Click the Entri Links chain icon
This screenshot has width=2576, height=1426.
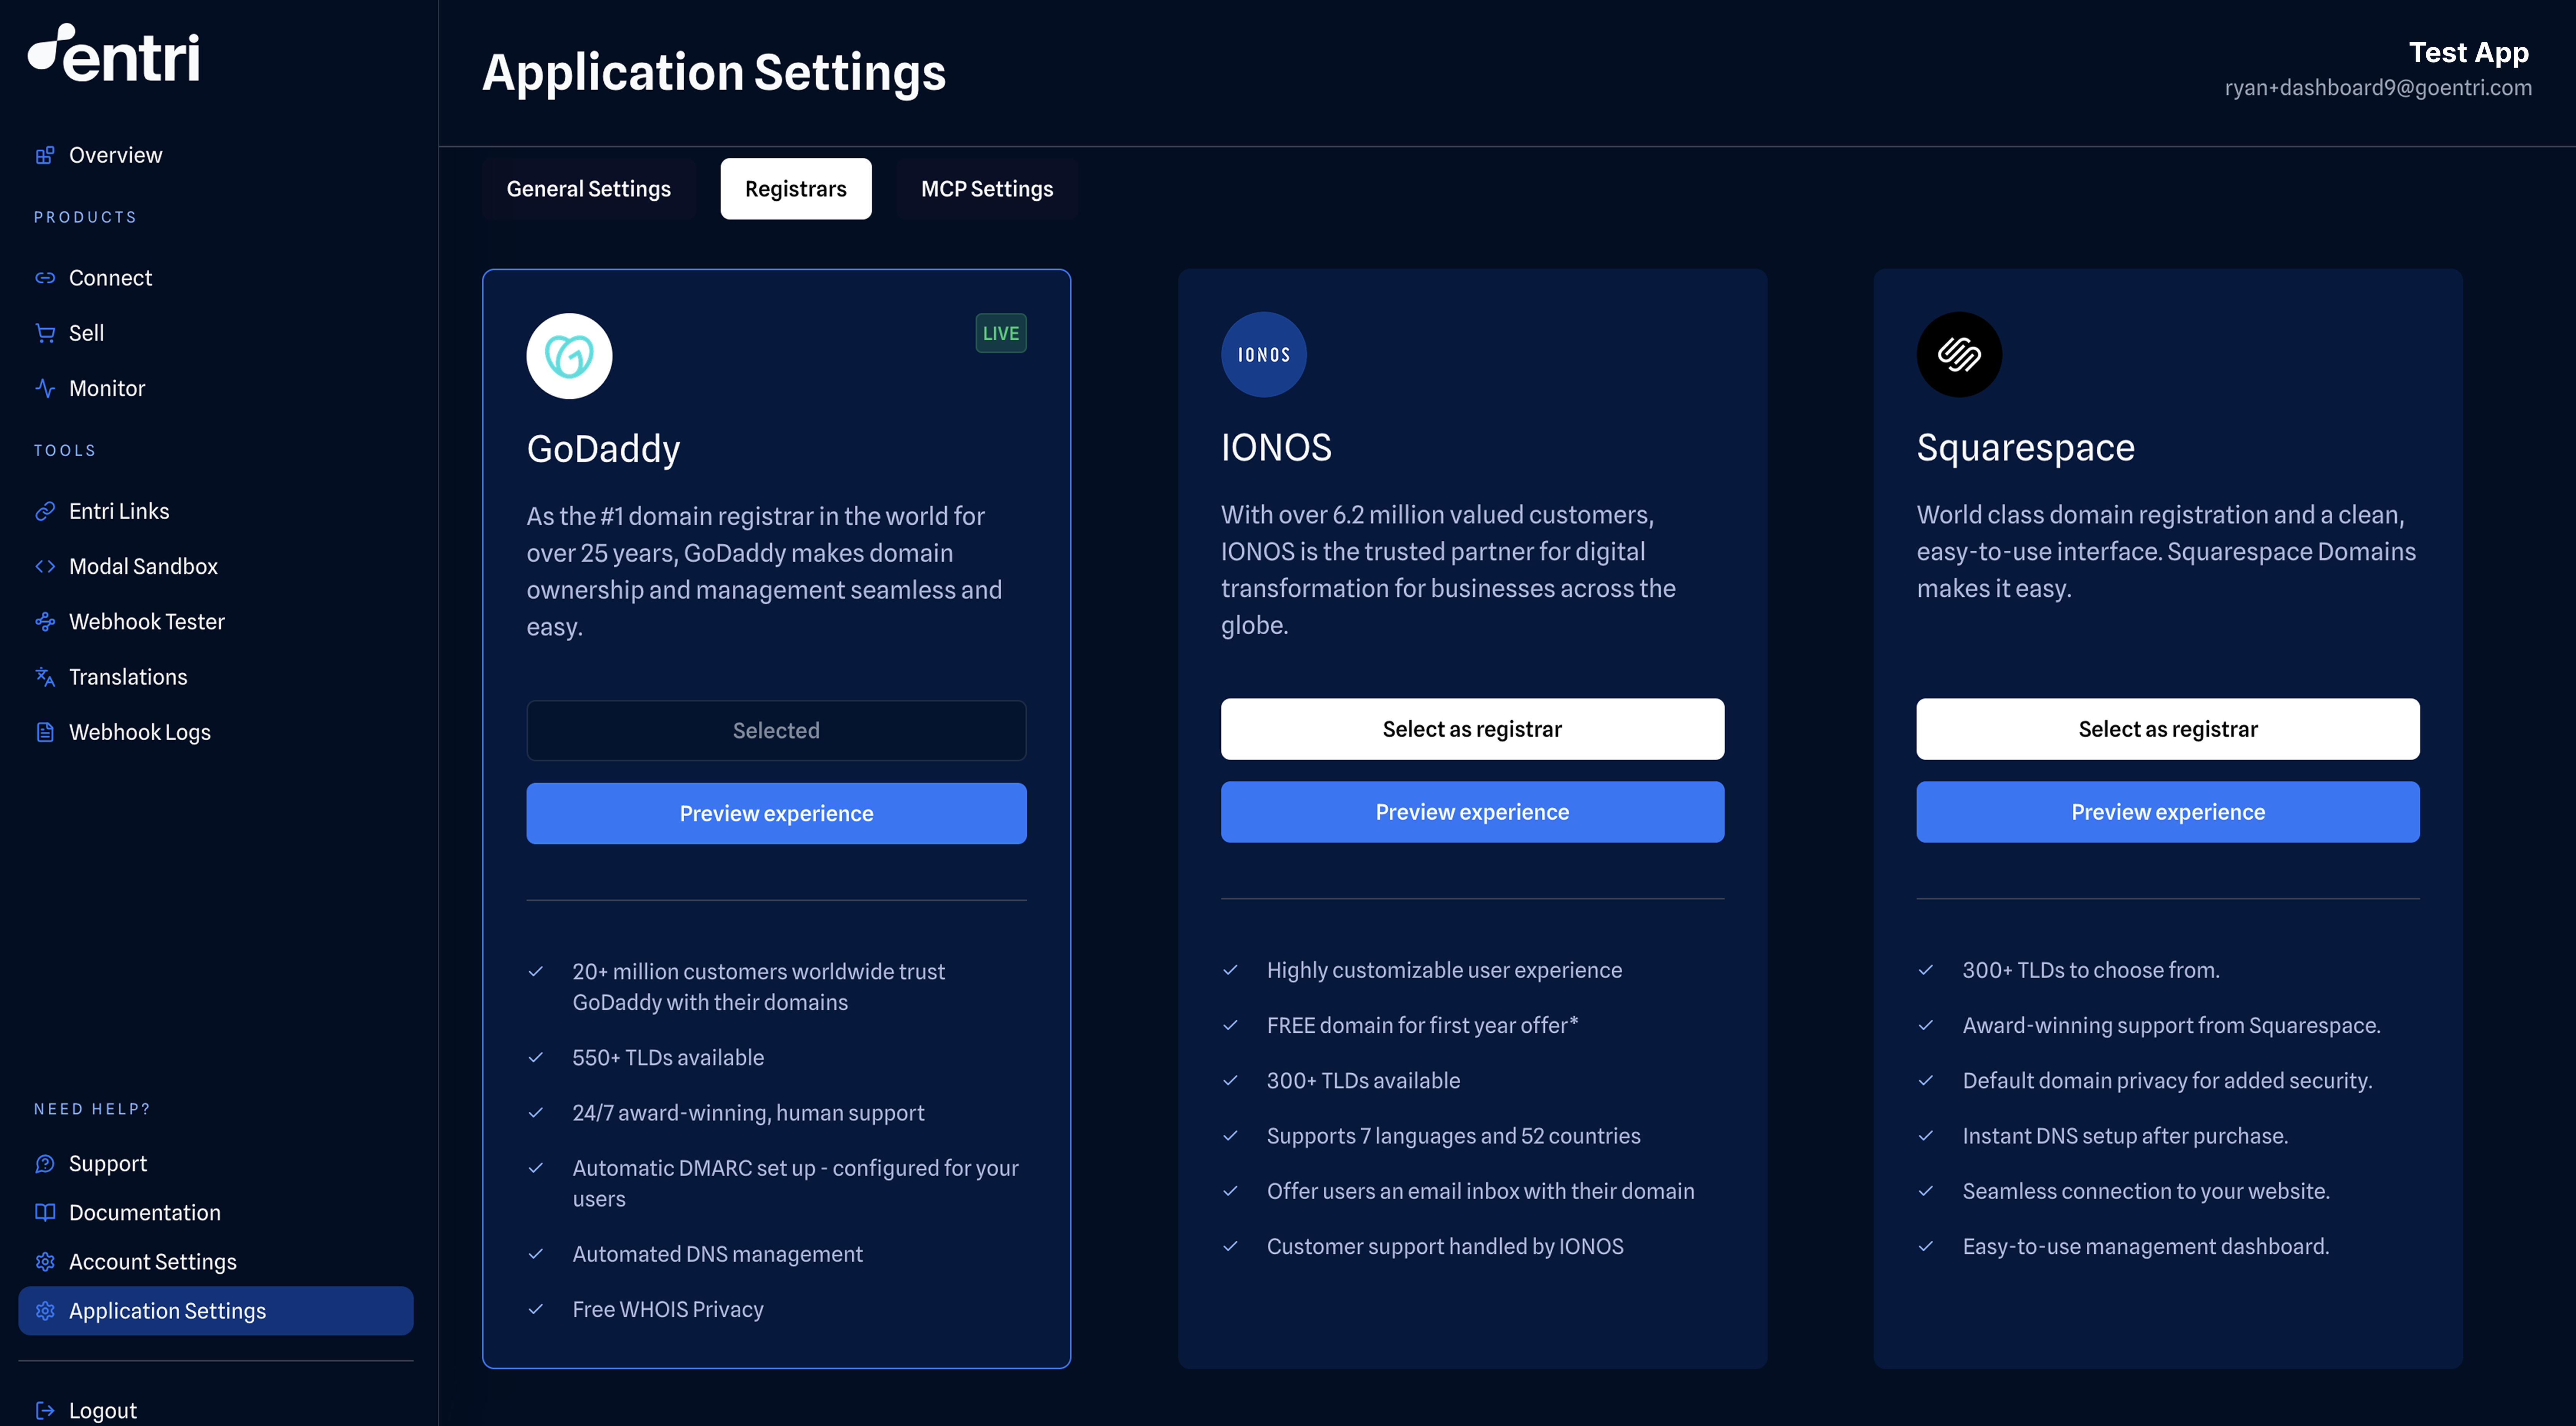point(45,511)
